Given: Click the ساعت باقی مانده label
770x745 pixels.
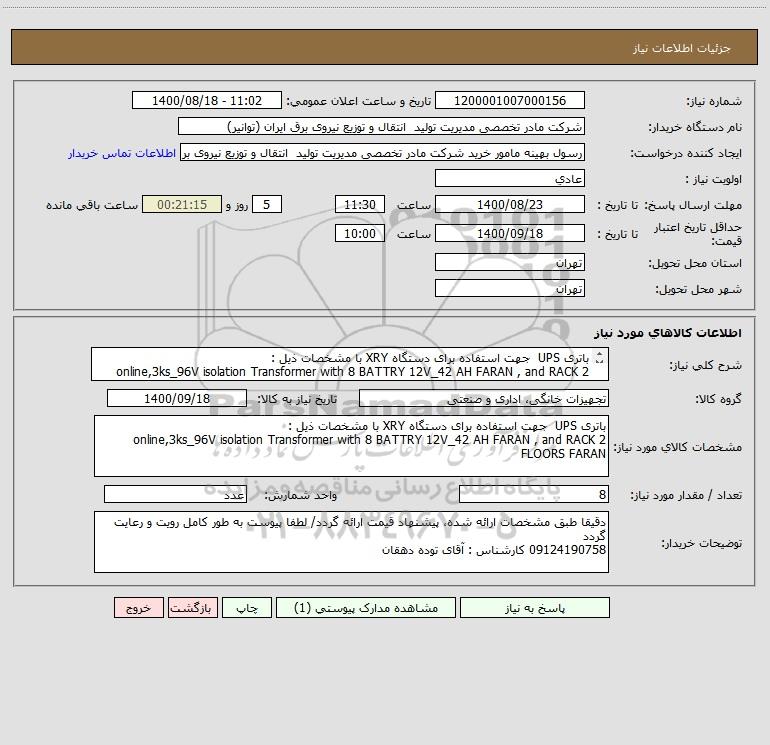Looking at the screenshot, I should coord(92,205).
